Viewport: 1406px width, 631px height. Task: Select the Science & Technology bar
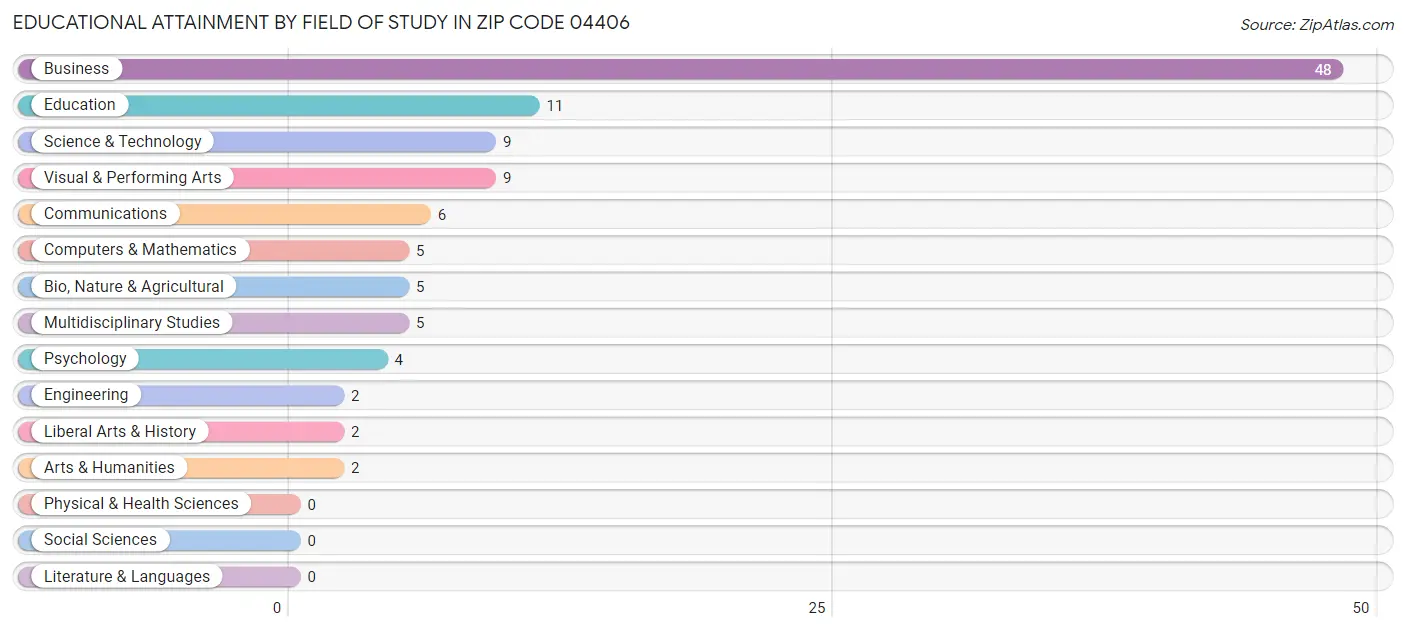[256, 142]
